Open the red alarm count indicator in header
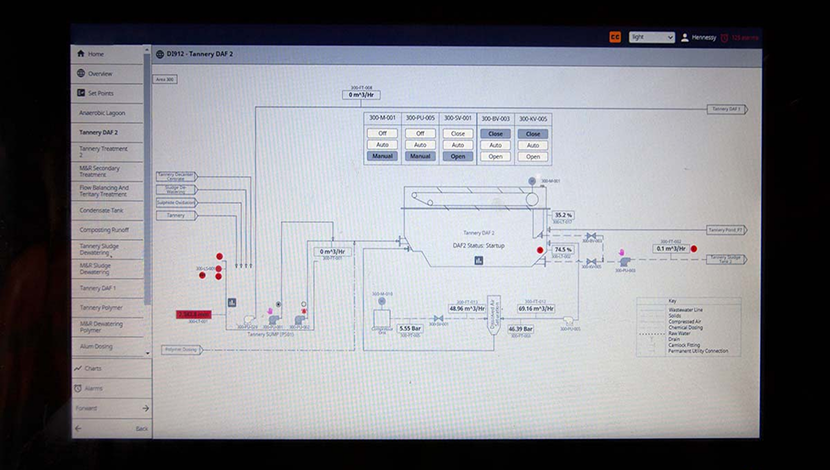Image resolution: width=830 pixels, height=470 pixels. coord(741,38)
